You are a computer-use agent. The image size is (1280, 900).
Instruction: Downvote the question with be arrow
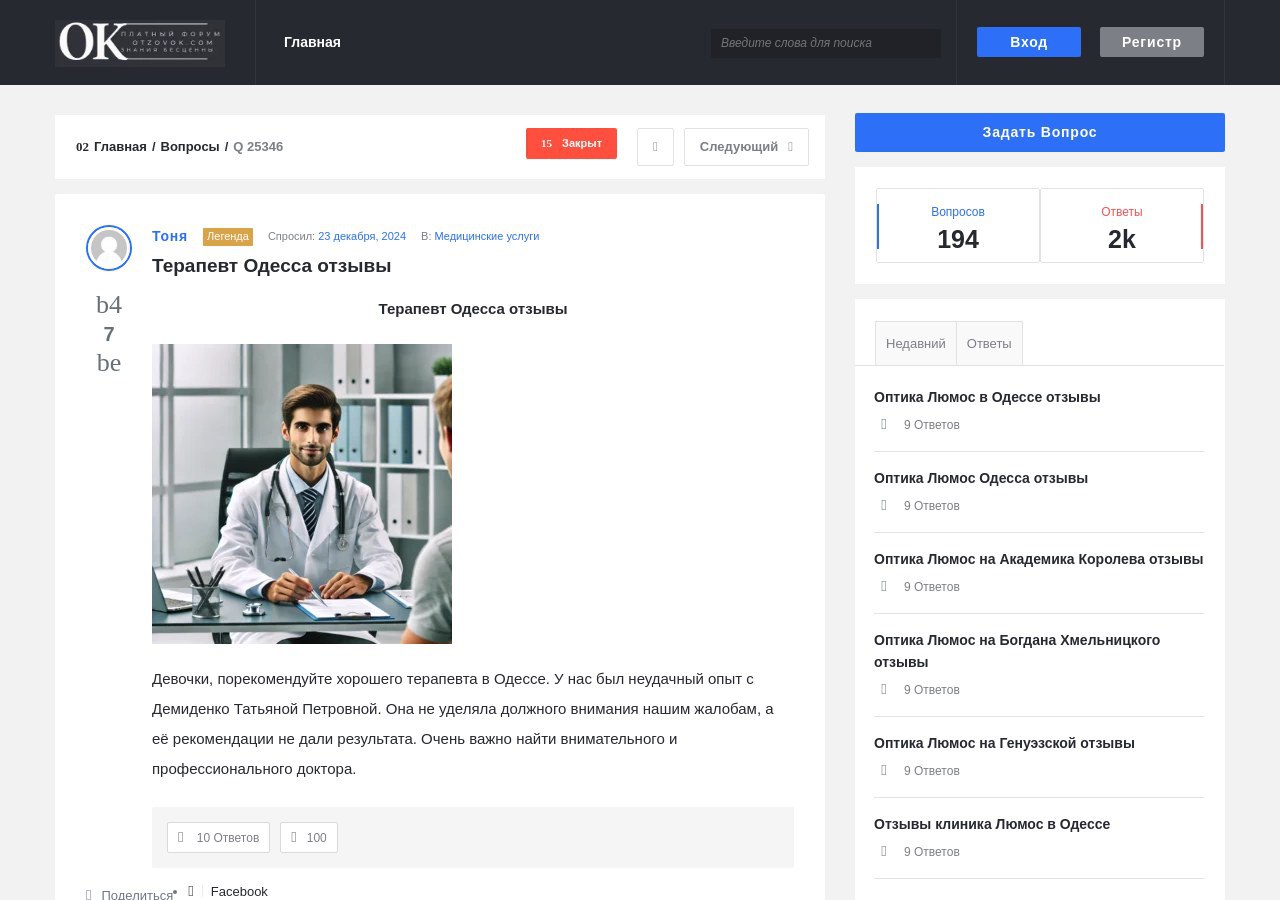[x=109, y=363]
